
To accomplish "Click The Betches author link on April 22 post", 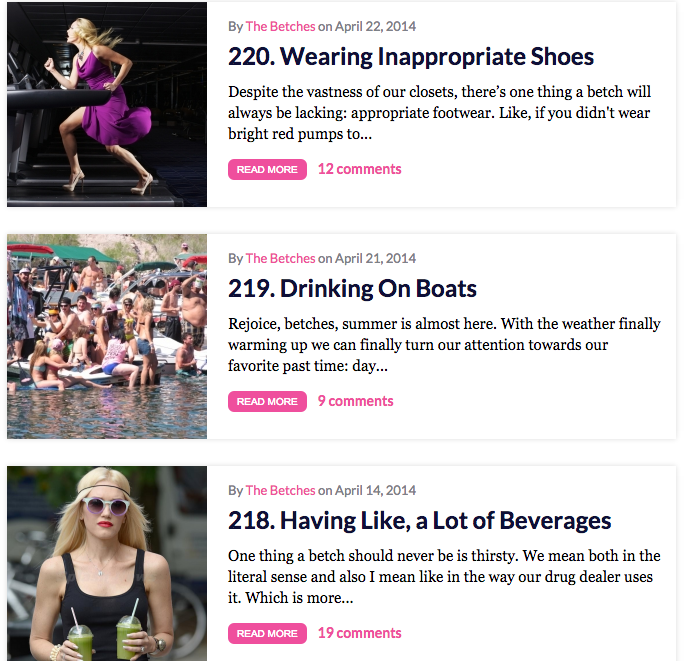I will (x=280, y=26).
